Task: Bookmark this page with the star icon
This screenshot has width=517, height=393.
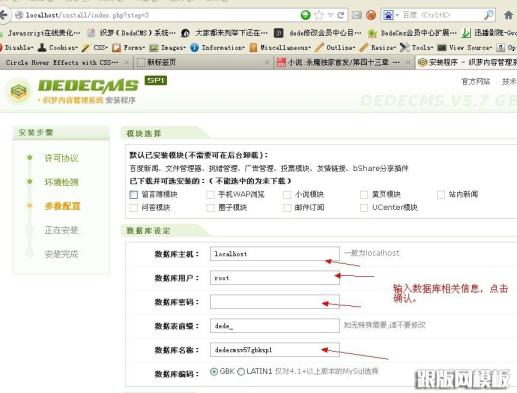Action: click(319, 15)
